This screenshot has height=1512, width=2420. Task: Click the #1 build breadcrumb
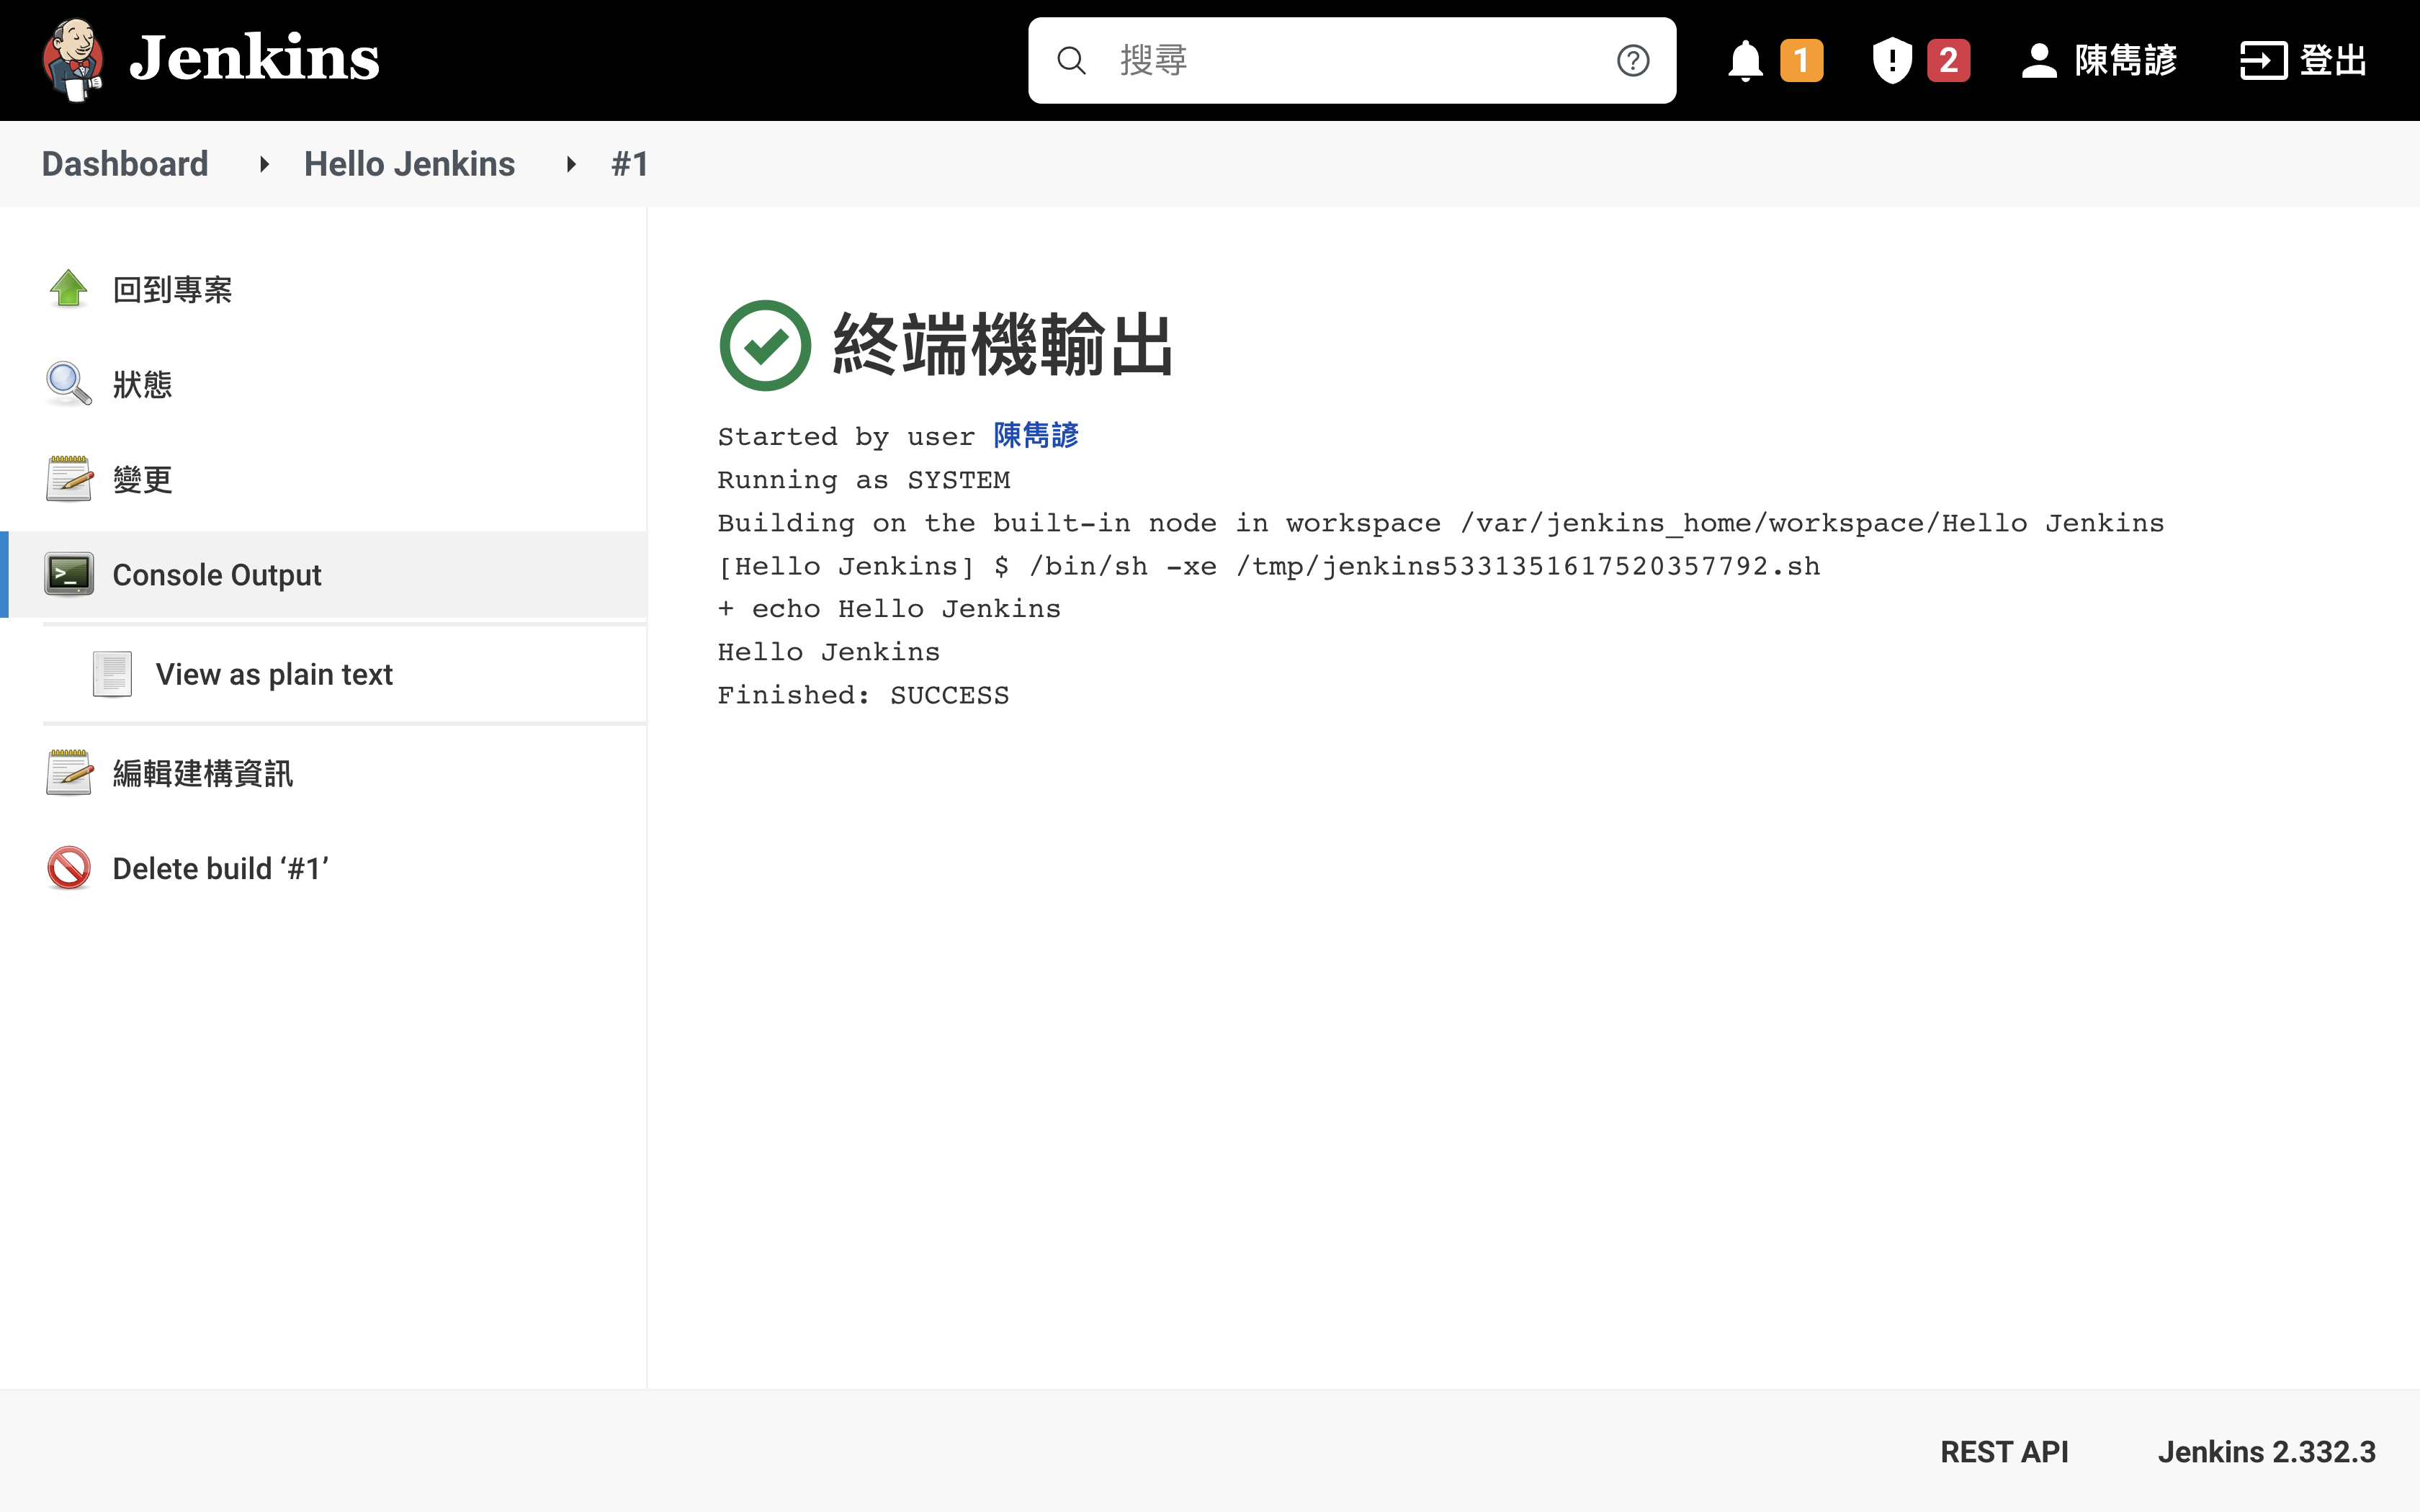(630, 164)
